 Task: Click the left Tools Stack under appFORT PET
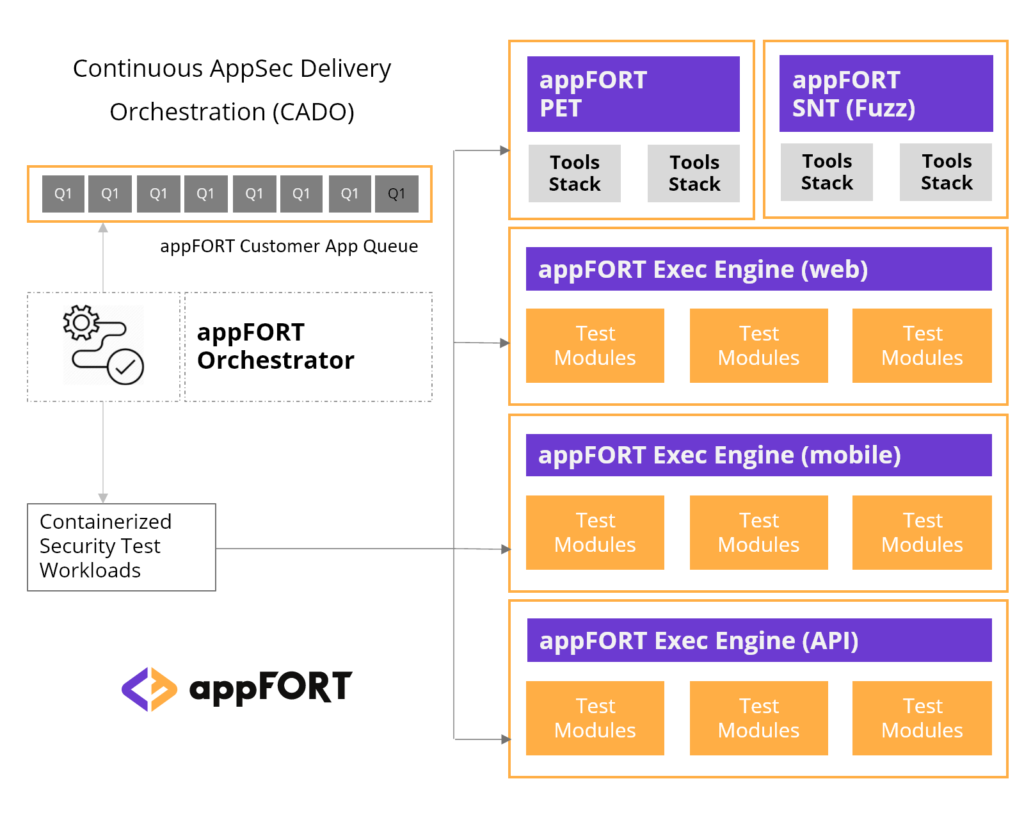click(575, 173)
